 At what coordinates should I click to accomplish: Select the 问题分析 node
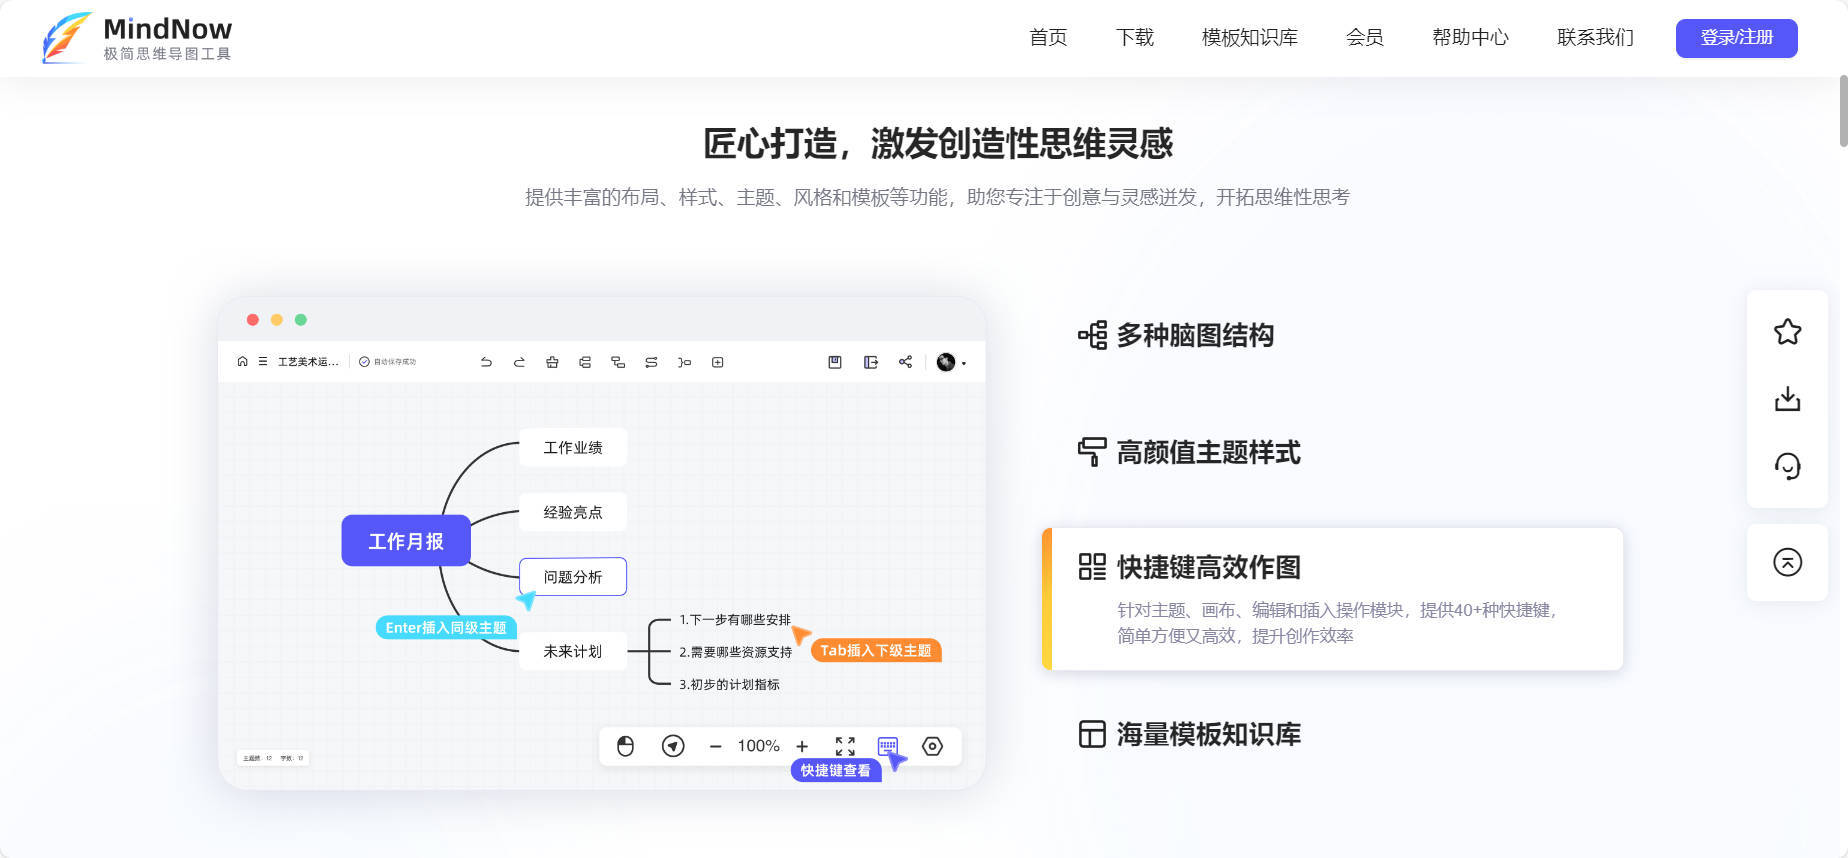(x=573, y=577)
